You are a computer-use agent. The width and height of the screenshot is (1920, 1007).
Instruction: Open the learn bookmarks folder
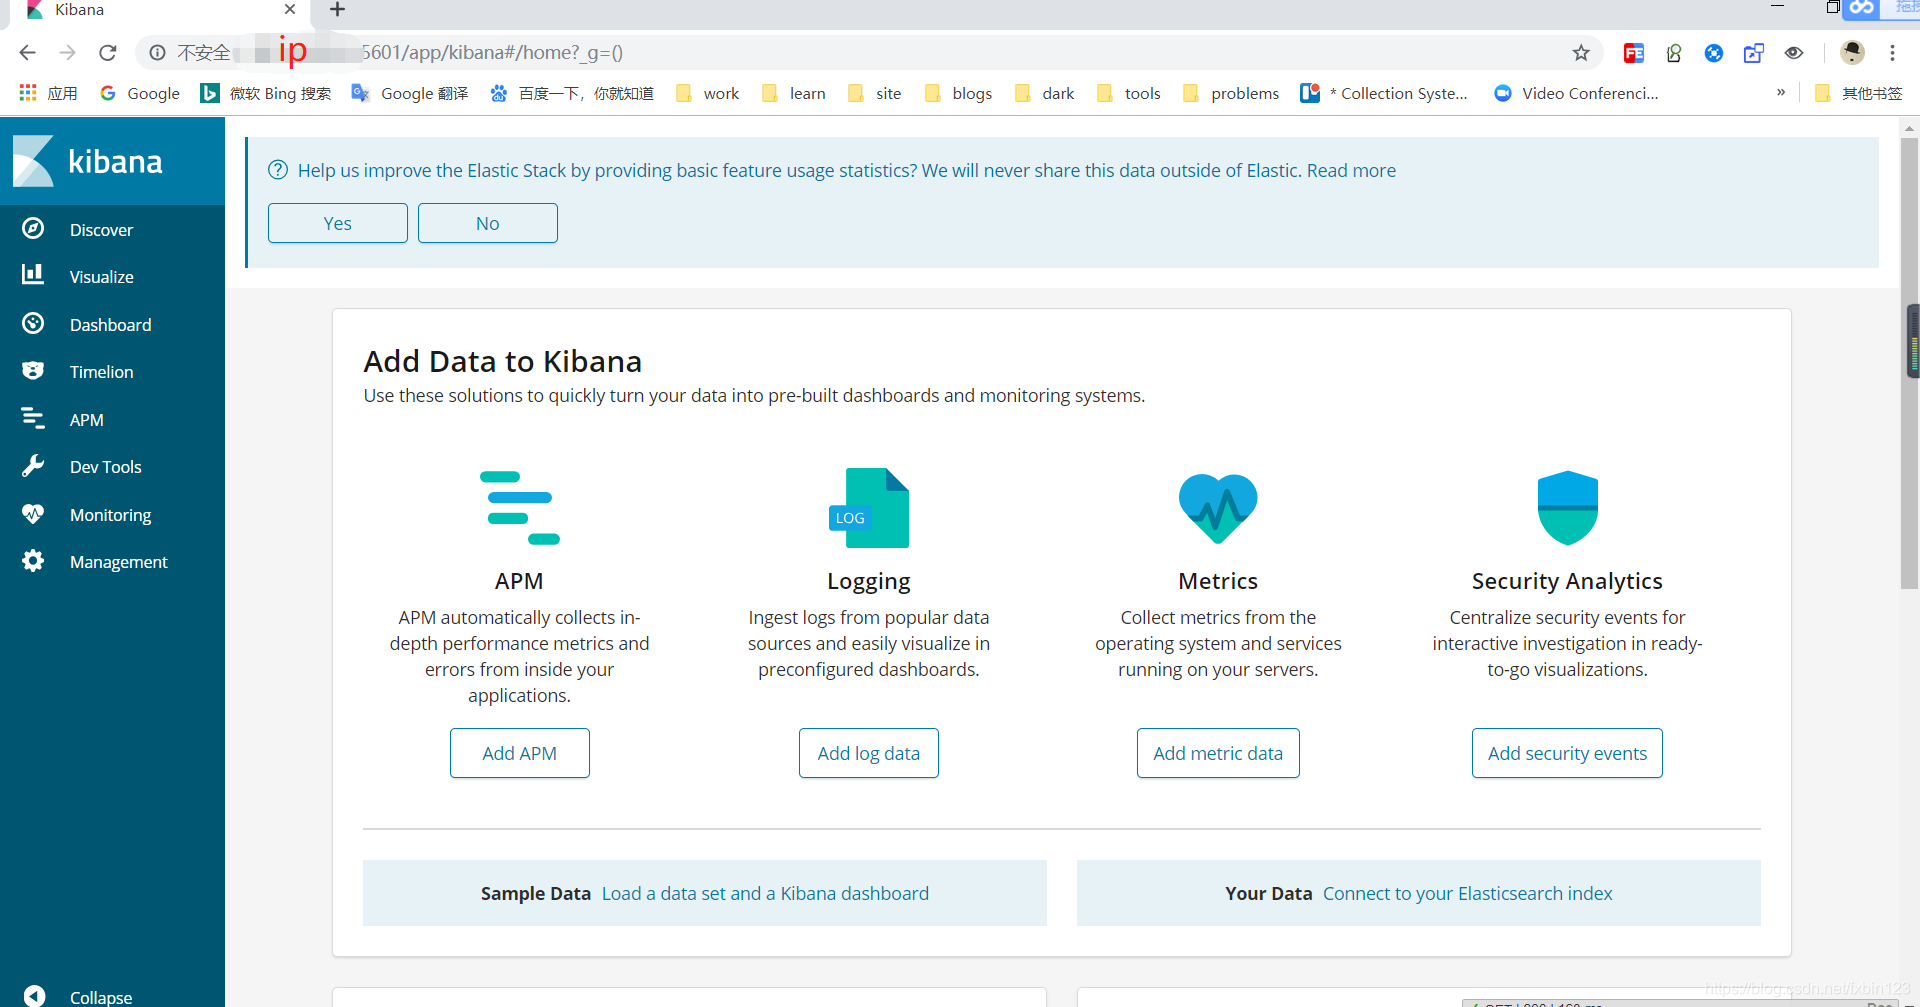(x=793, y=93)
